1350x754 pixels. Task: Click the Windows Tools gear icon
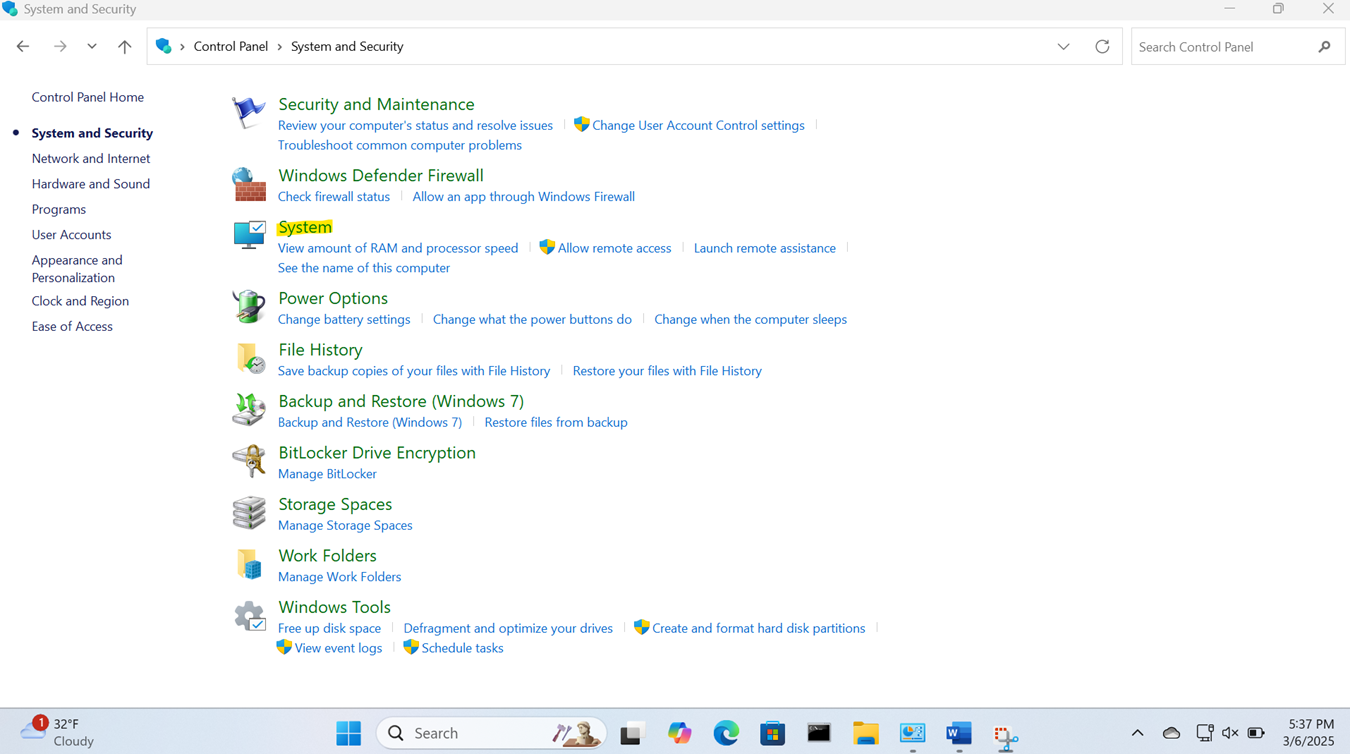click(249, 616)
